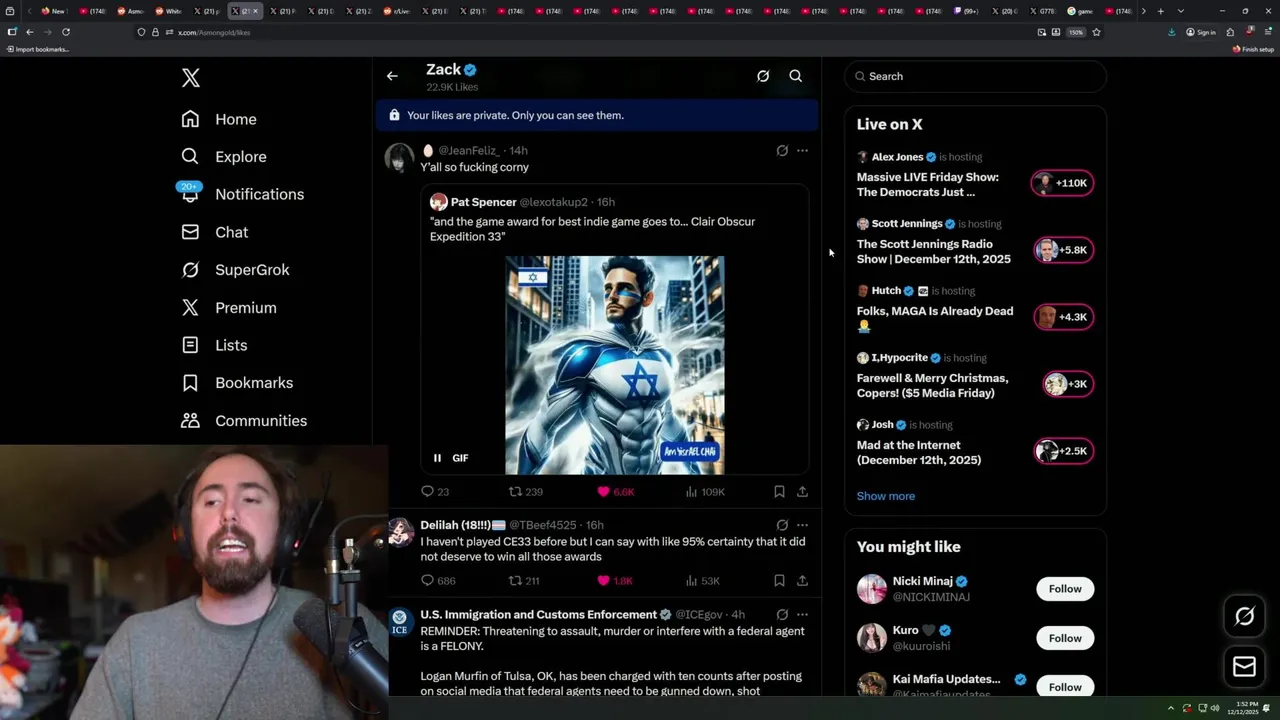This screenshot has width=1280, height=720.
Task: Bookmark this page with the star icon
Action: point(1096,32)
